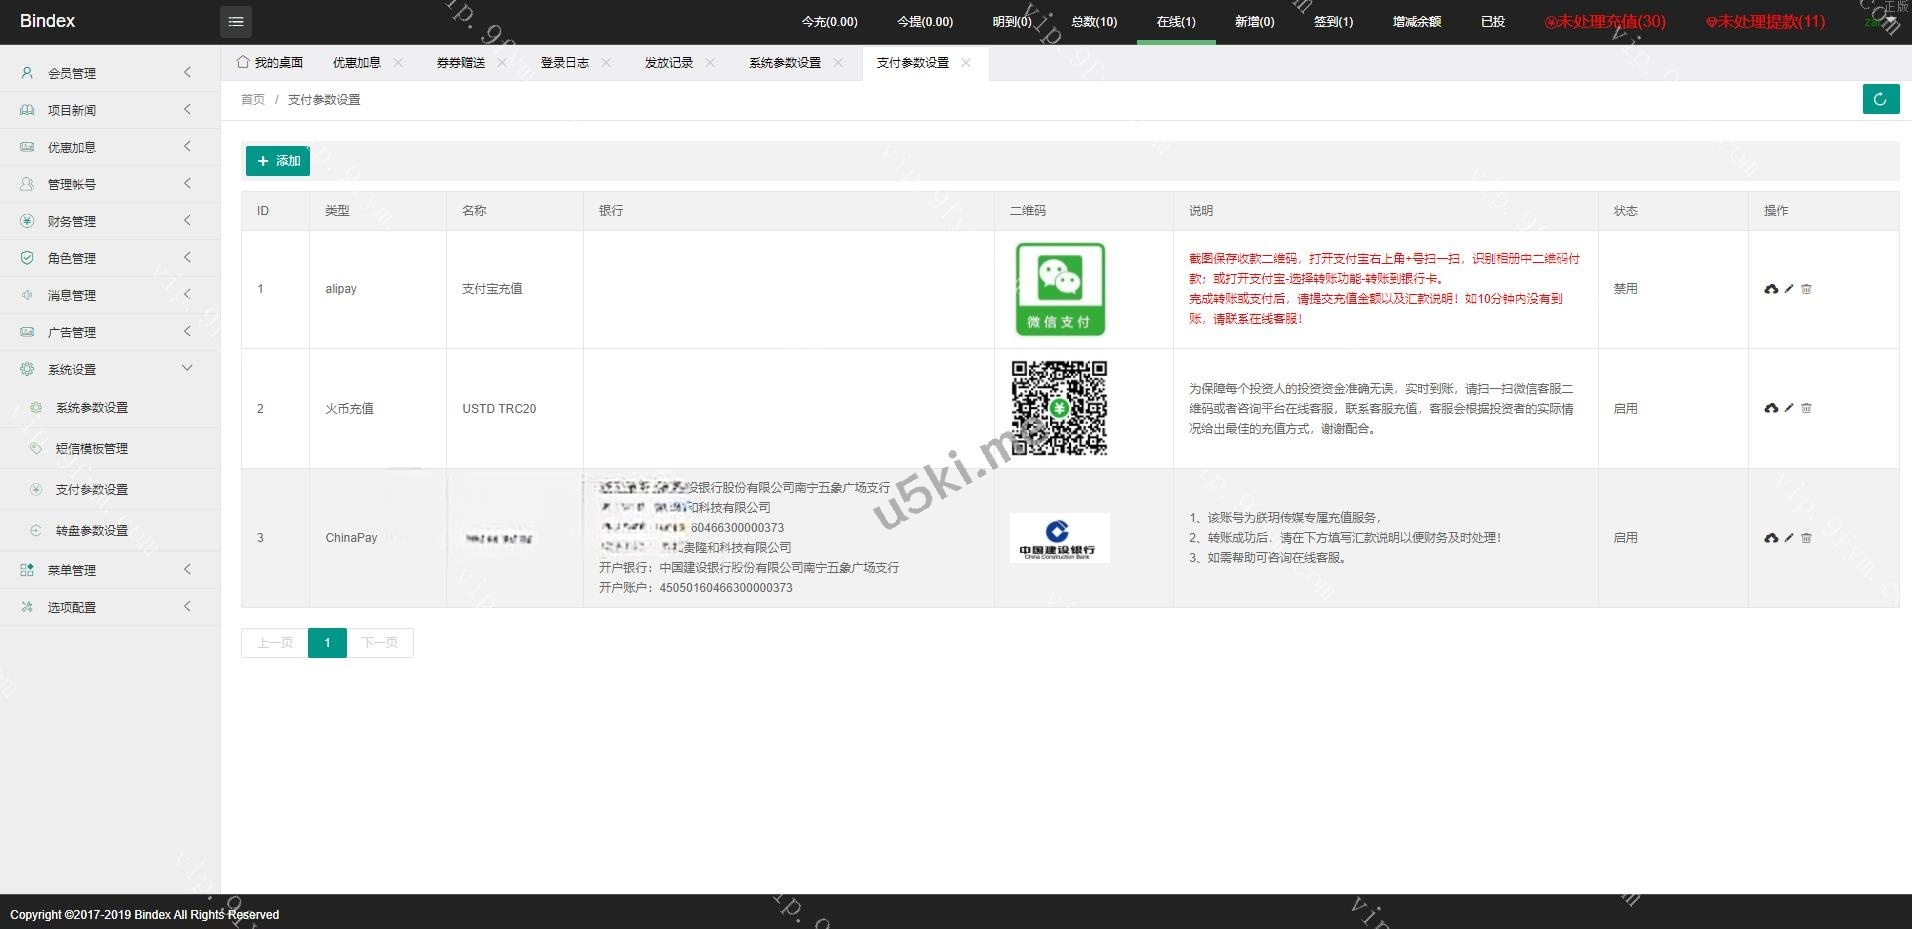Viewport: 1912px width, 929px height.
Task: Switch to the 登录日志 tab
Action: point(564,63)
